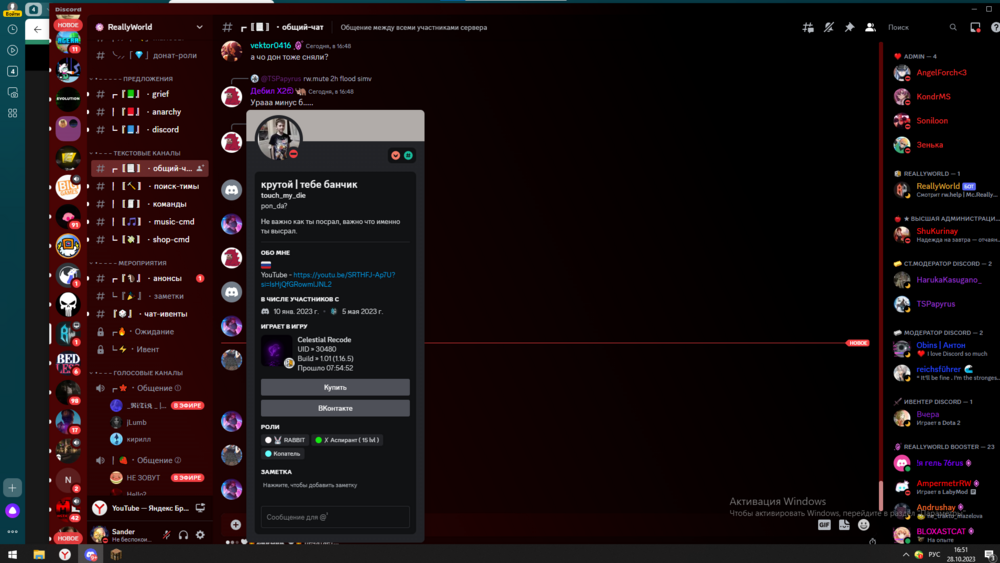Toggle microphone mute in user panel
1000x563 pixels.
pyautogui.click(x=166, y=535)
